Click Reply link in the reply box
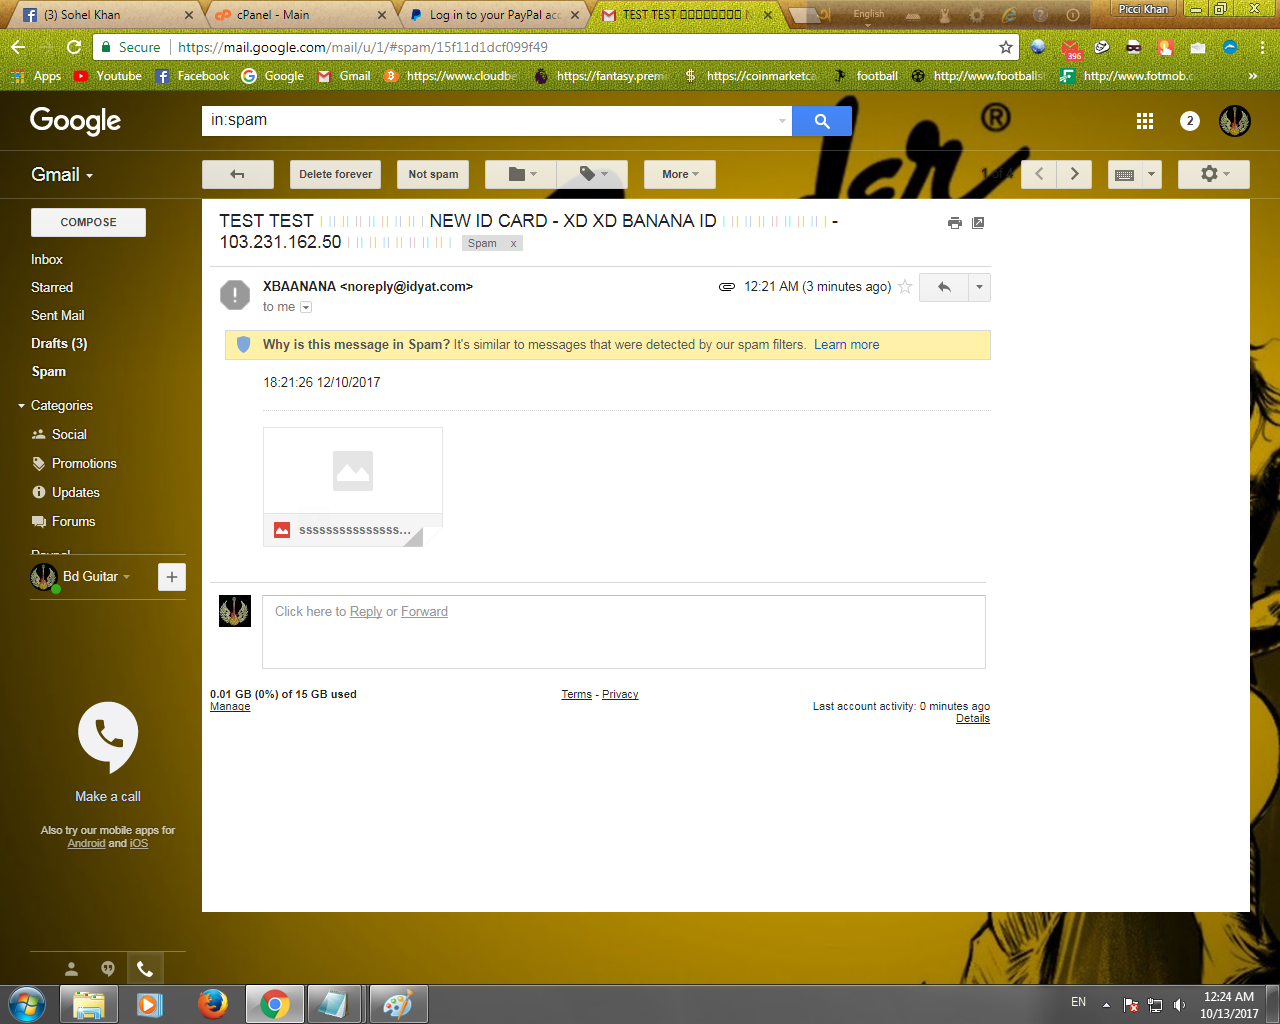1280x1024 pixels. [365, 611]
